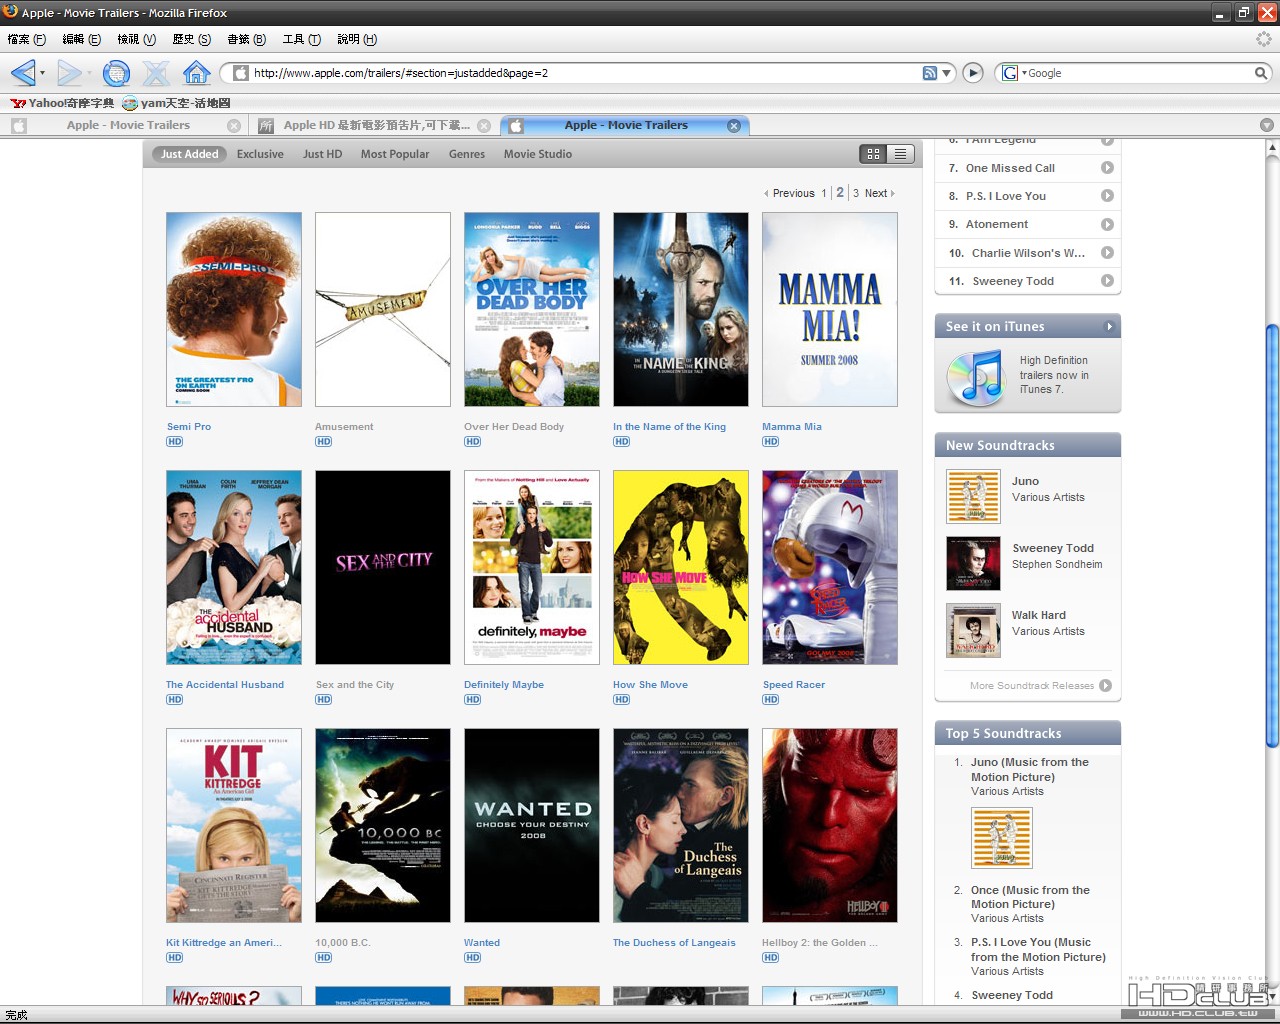Select the Just Added section
Viewport: 1280px width, 1024px height.
point(189,154)
